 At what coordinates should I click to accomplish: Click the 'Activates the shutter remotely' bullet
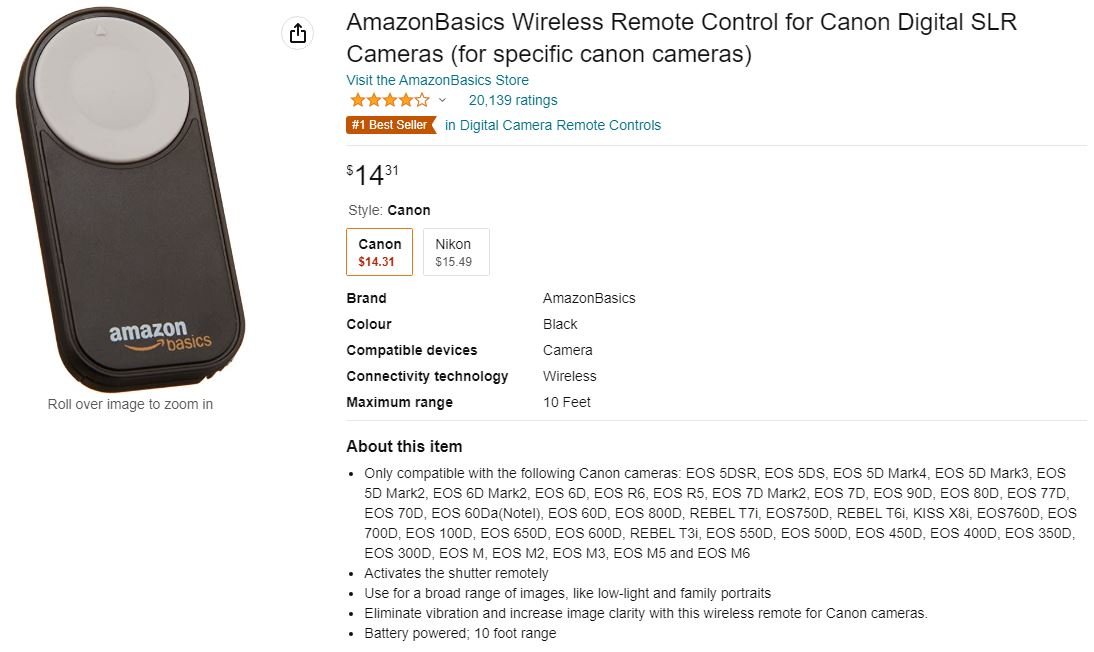(x=456, y=573)
